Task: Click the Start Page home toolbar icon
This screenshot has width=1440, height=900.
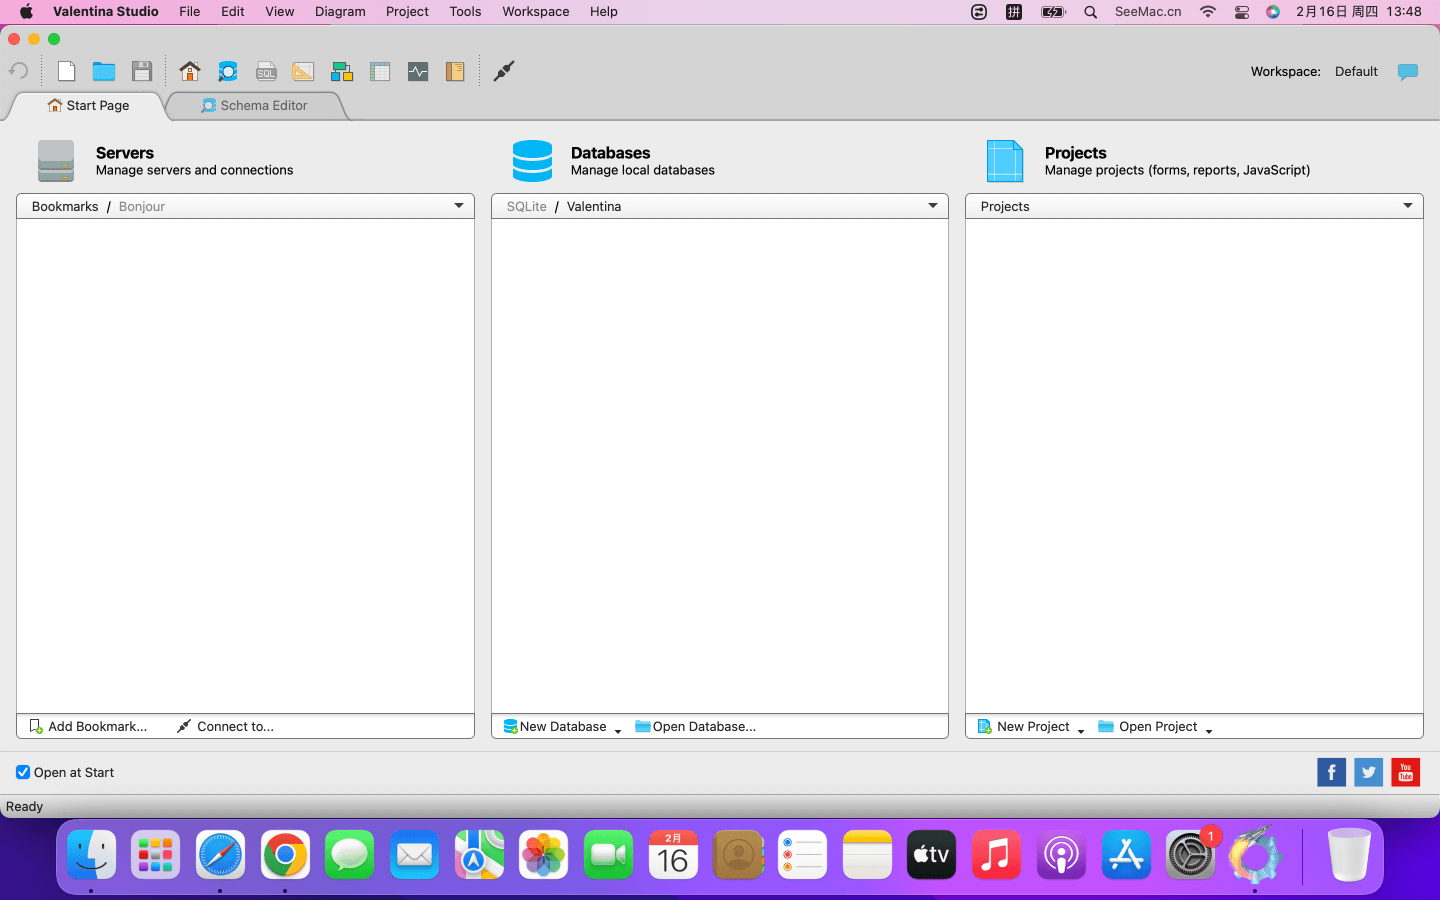Action: [x=190, y=71]
